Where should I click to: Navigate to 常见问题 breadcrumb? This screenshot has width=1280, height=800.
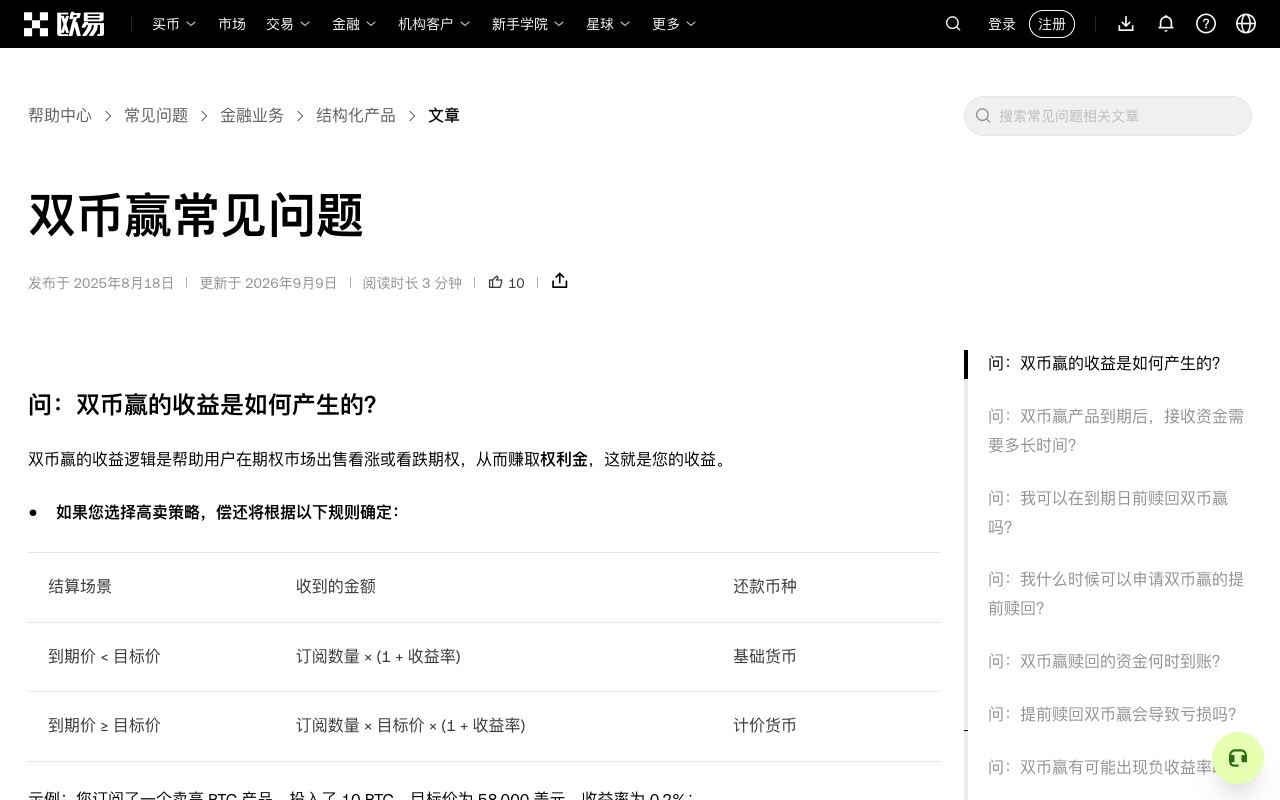pyautogui.click(x=156, y=116)
